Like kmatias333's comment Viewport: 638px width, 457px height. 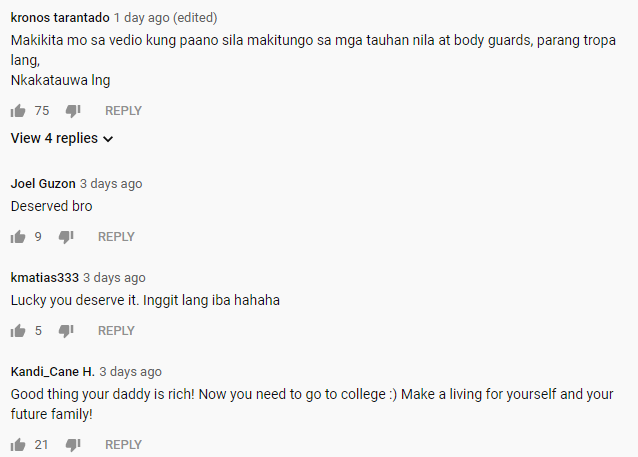pyautogui.click(x=18, y=331)
